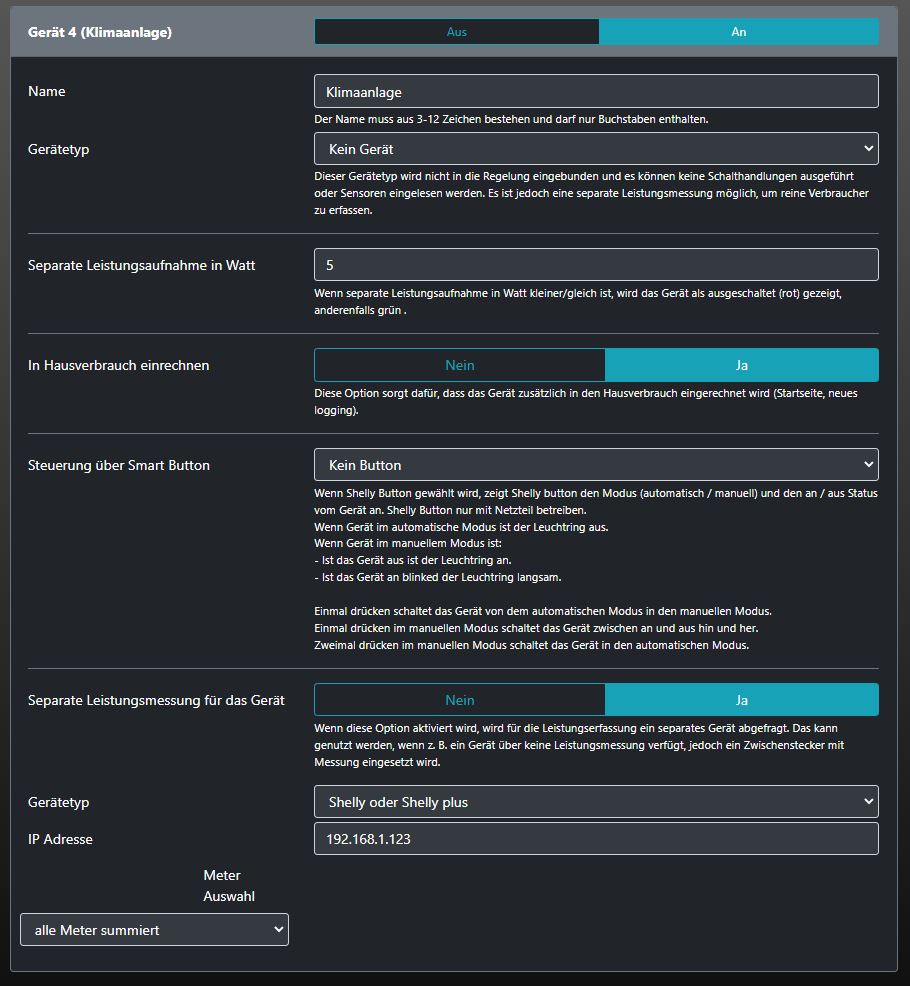Select Ja for In Hausverbrauch einrechnen
Viewport: 910px width, 986px height.
coord(742,365)
